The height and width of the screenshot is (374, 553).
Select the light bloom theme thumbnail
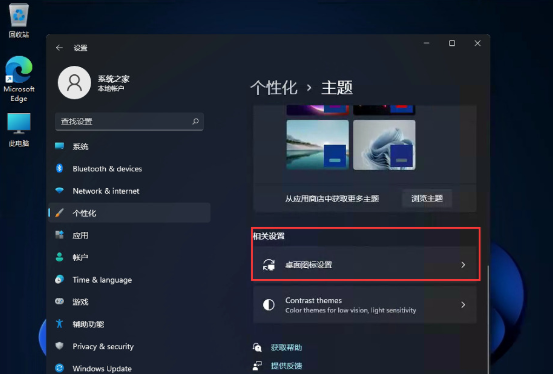coord(384,145)
